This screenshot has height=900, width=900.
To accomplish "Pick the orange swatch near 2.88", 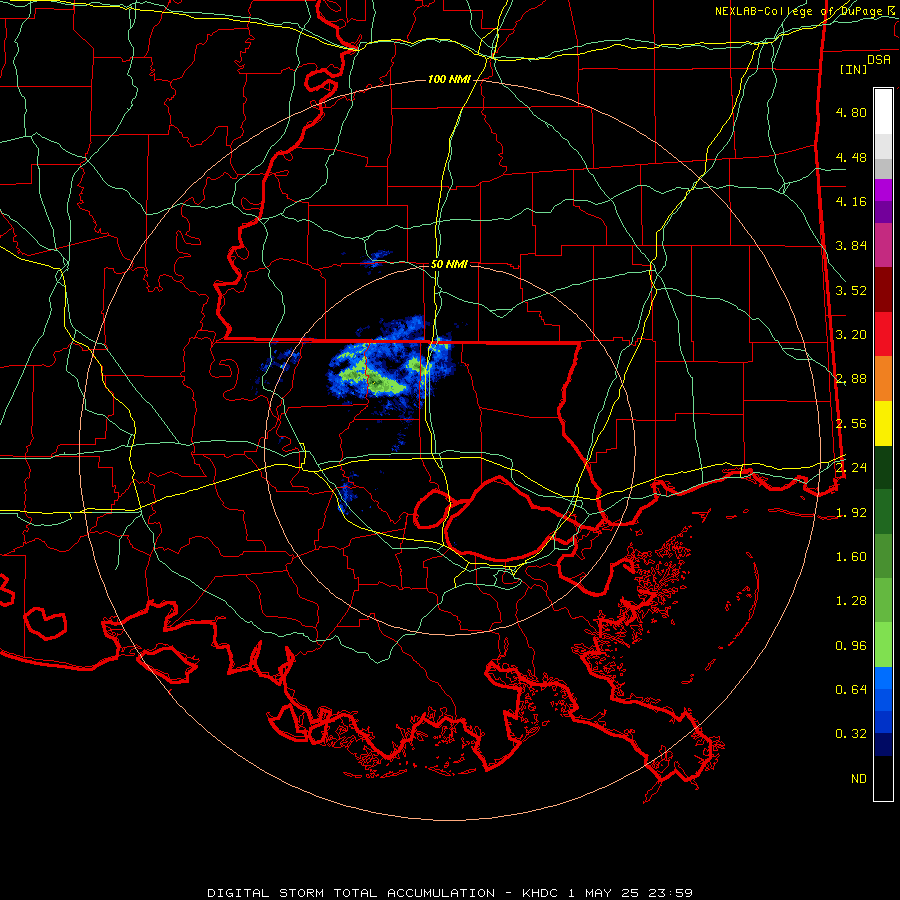I will coord(883,379).
